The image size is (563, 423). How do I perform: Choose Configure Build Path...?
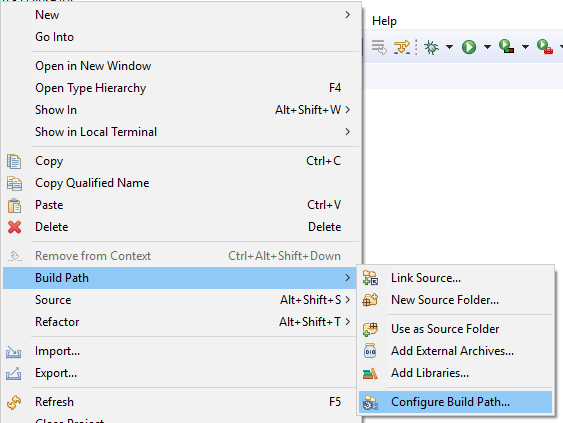tap(456, 402)
